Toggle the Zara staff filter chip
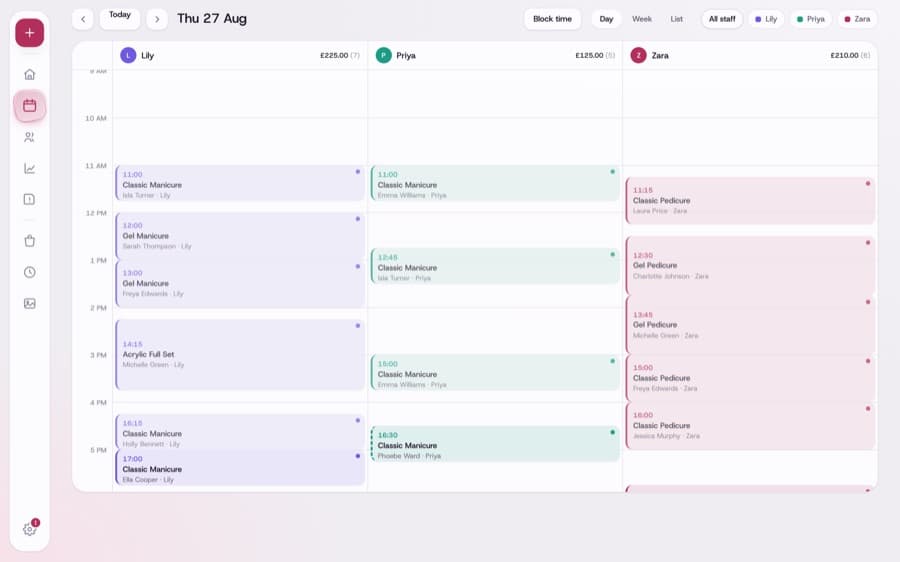 click(857, 19)
